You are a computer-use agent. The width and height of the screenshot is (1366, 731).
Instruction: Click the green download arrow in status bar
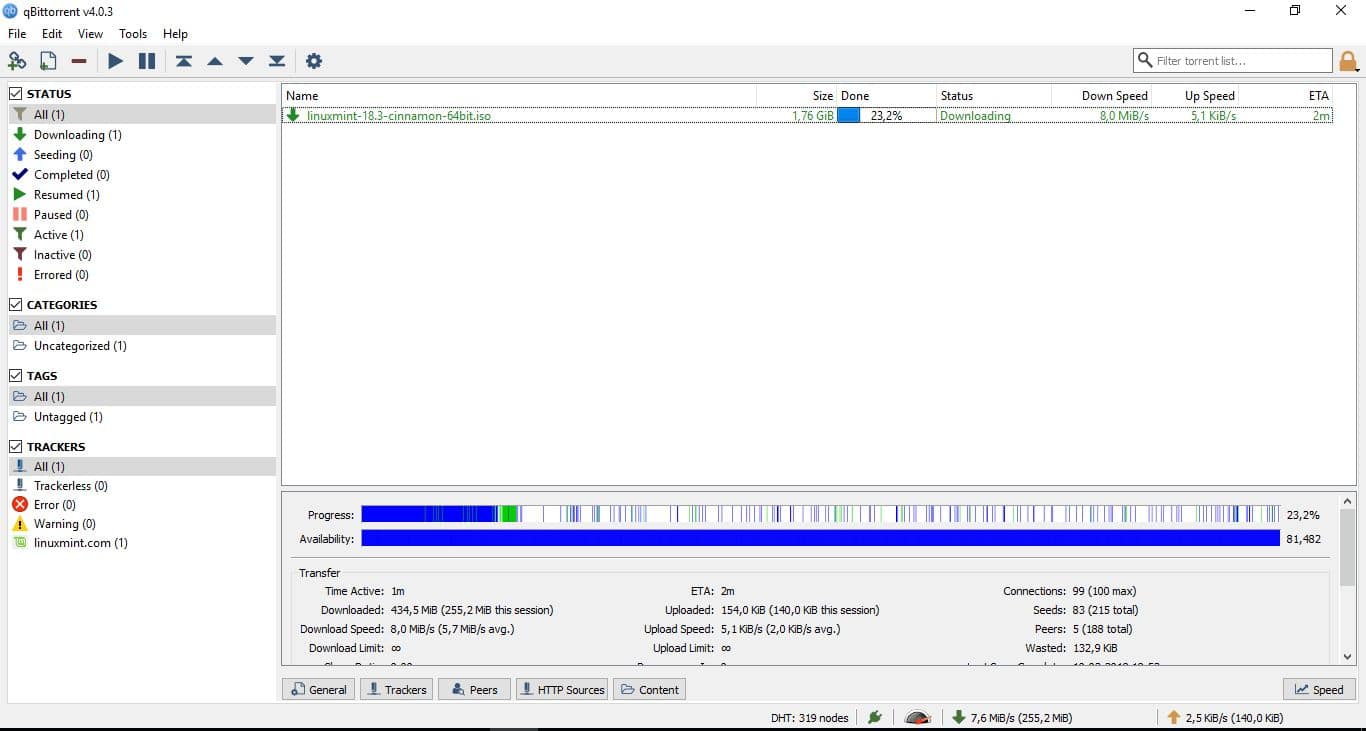[x=958, y=717]
